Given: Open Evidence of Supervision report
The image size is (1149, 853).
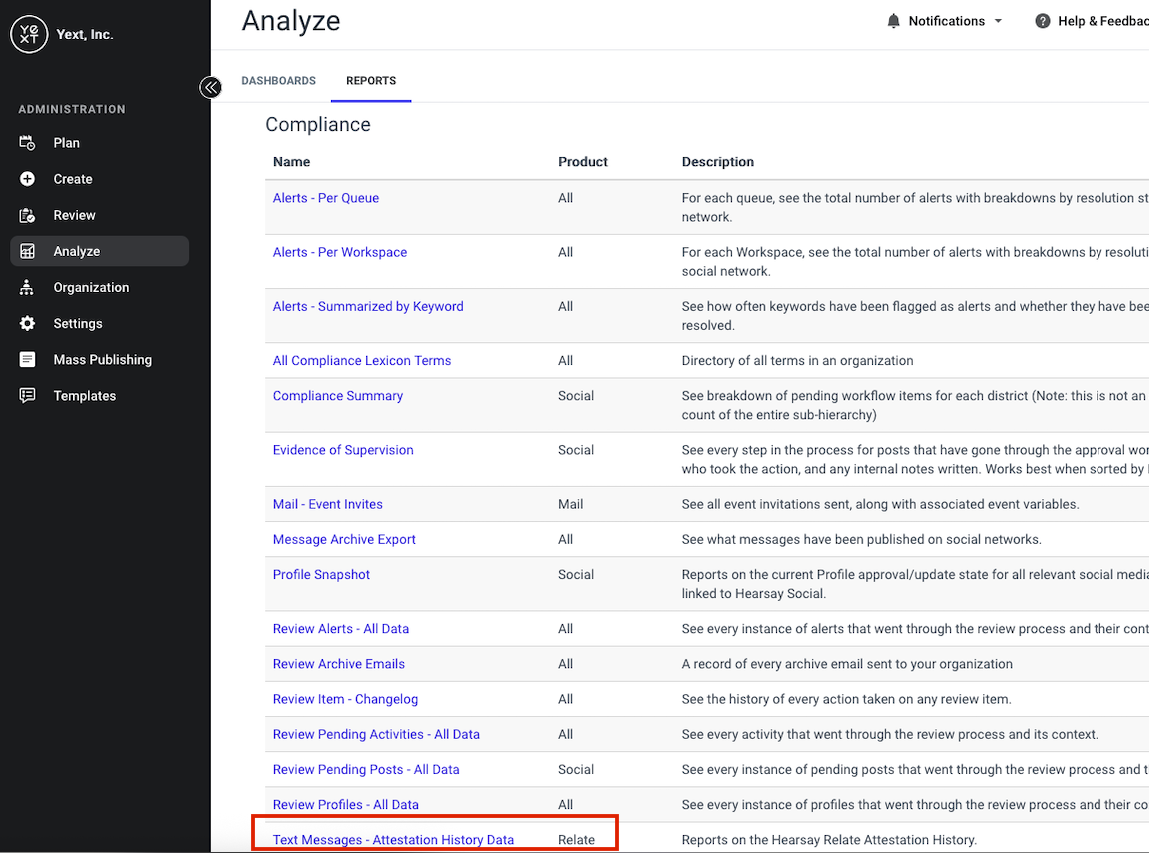Looking at the screenshot, I should 343,450.
